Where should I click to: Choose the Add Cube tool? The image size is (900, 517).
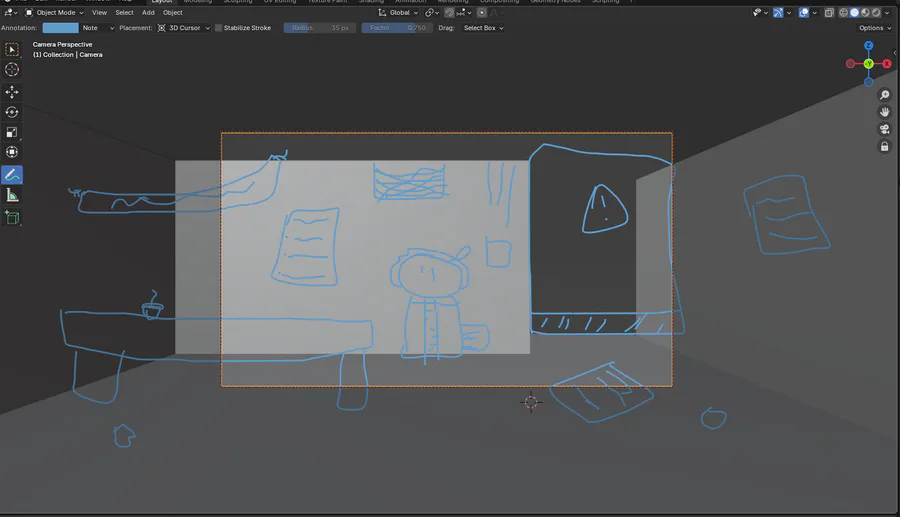click(x=11, y=218)
